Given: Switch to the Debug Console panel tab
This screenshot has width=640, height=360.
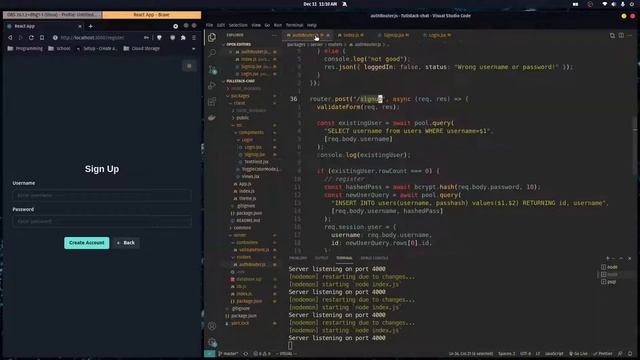Looking at the screenshot, I should [x=374, y=258].
